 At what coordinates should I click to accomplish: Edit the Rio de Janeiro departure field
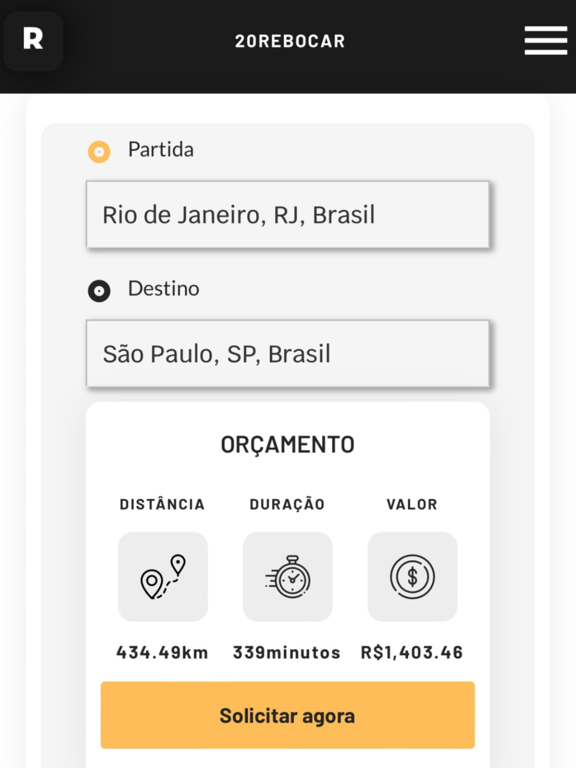[x=288, y=215]
